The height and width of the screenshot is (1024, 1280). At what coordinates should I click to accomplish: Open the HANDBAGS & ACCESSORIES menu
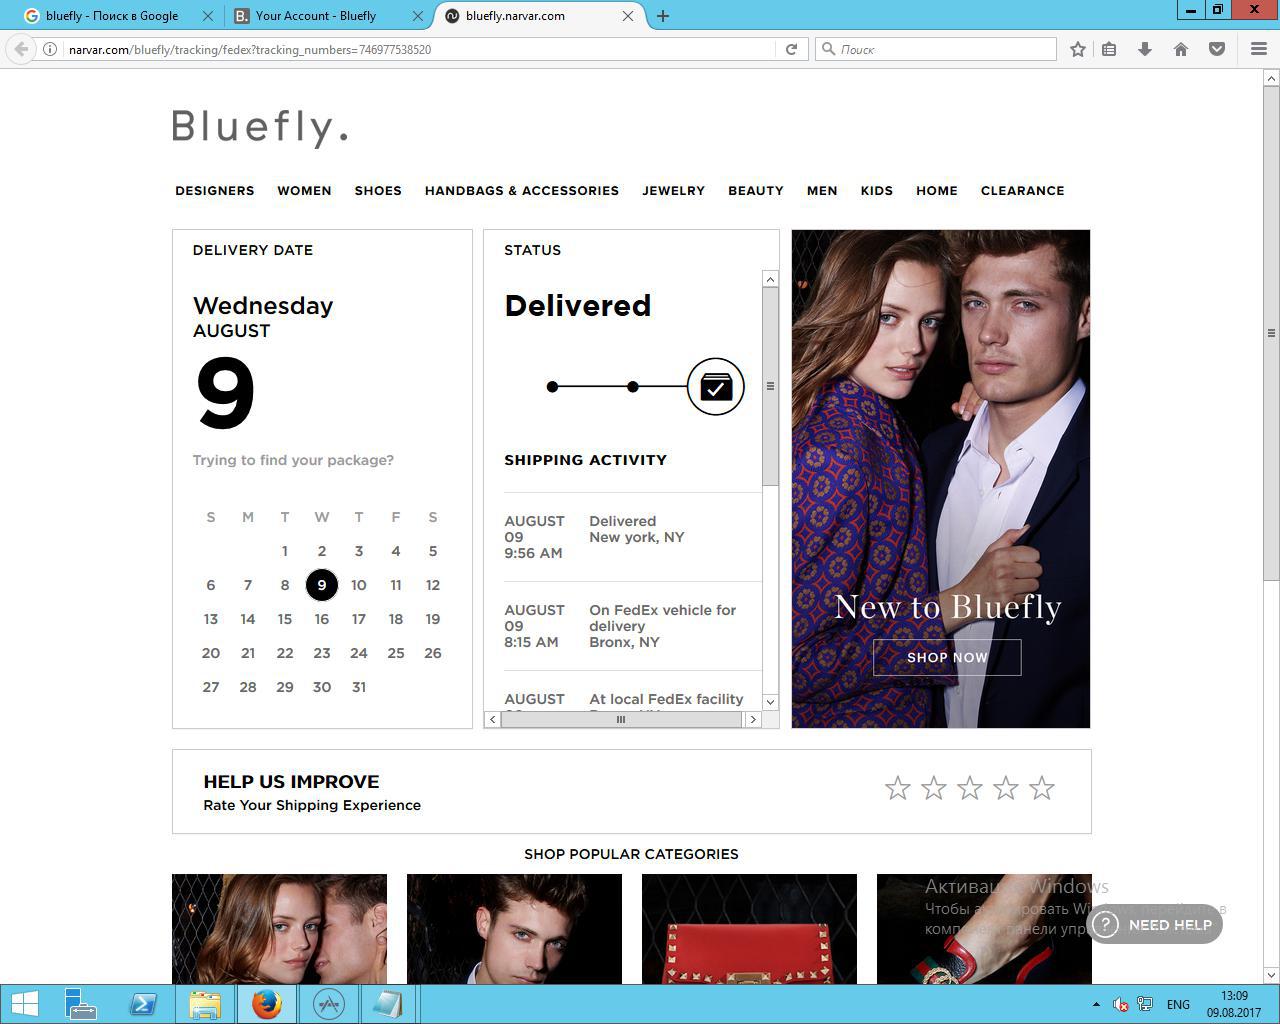tap(521, 191)
